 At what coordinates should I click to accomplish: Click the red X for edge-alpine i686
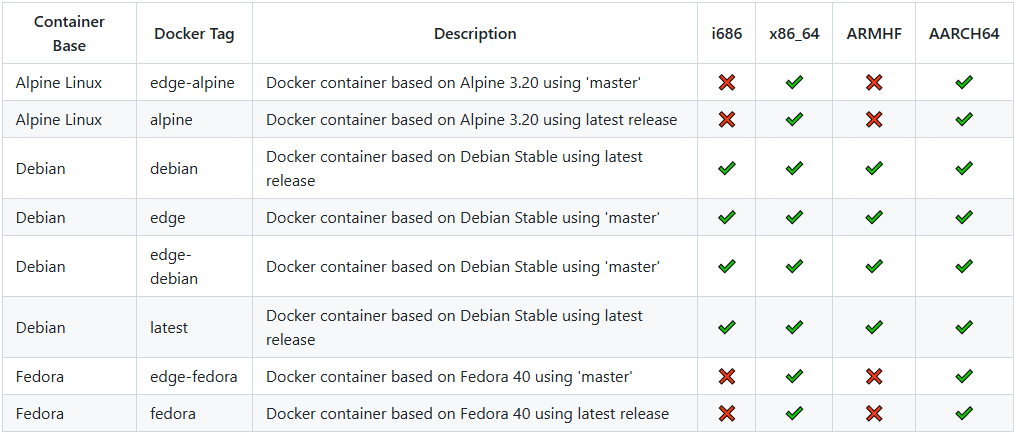click(x=727, y=83)
